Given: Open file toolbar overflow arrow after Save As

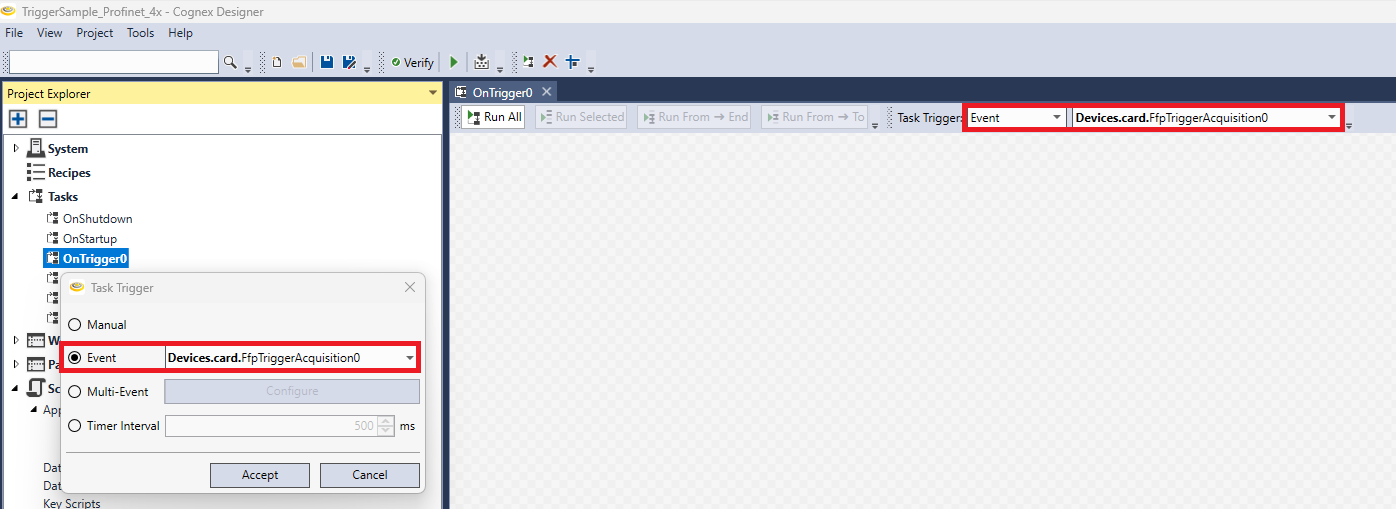Looking at the screenshot, I should (x=367, y=68).
